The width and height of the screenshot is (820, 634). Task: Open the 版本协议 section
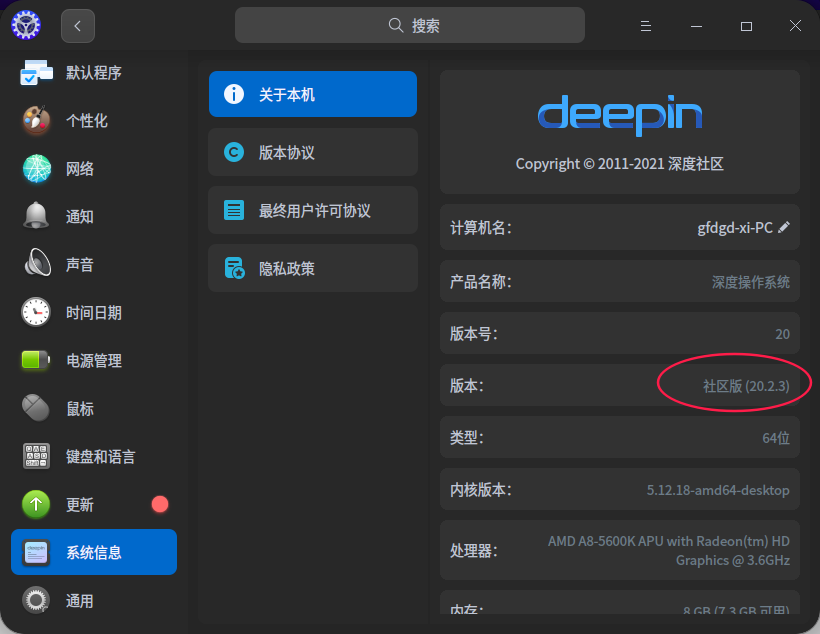coord(313,152)
